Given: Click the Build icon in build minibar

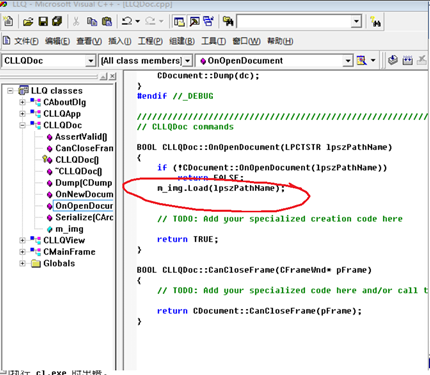Looking at the screenshot, I should [x=408, y=60].
